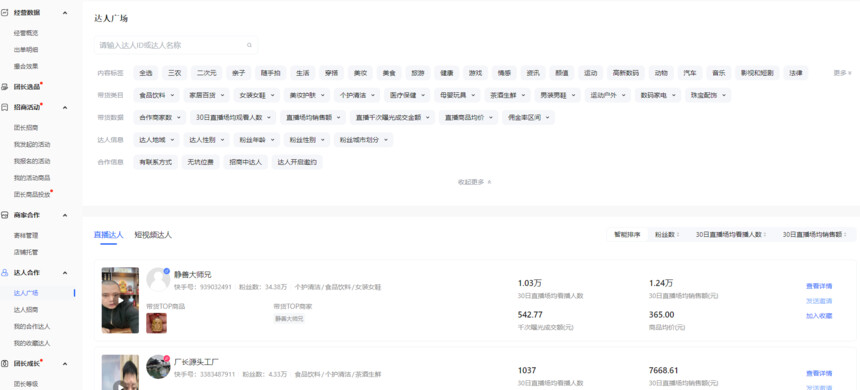Sort by 30日直播场均观看人数
Screen dimensions: 860x390
pyautogui.click(x=731, y=234)
